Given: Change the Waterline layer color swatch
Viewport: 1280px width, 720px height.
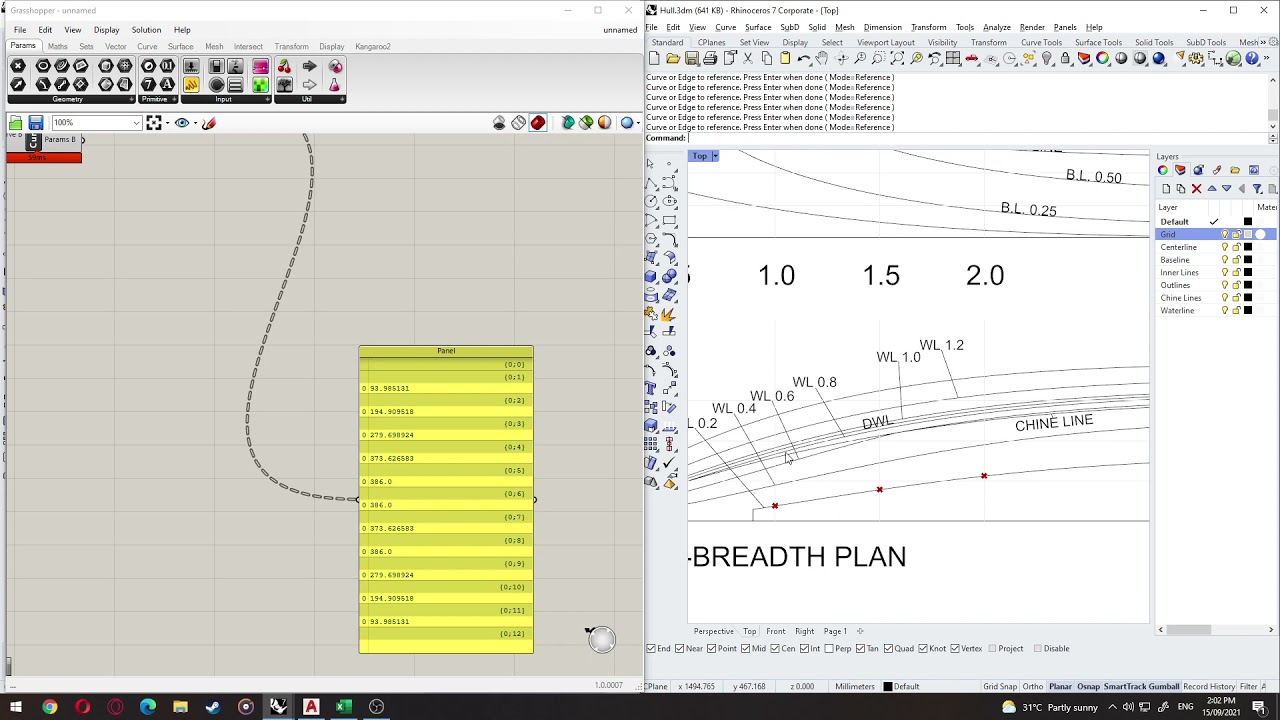Looking at the screenshot, I should pyautogui.click(x=1248, y=311).
